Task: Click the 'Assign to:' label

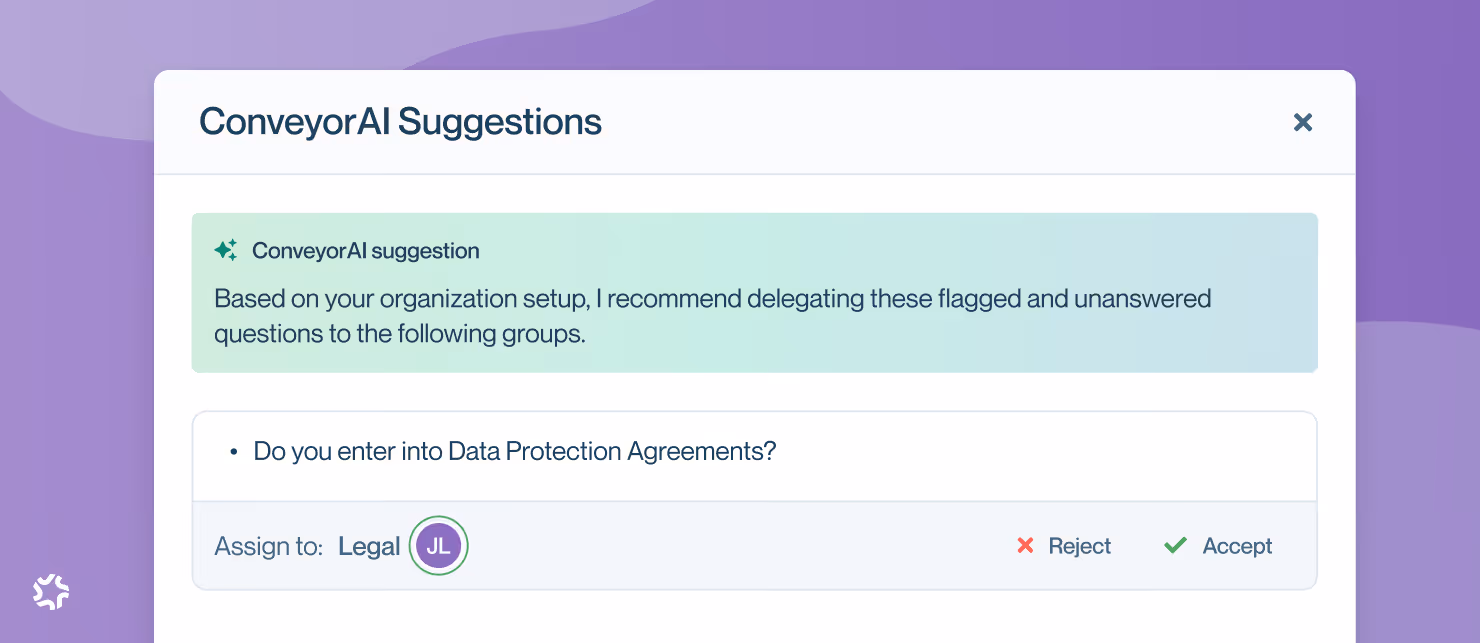Action: [269, 546]
